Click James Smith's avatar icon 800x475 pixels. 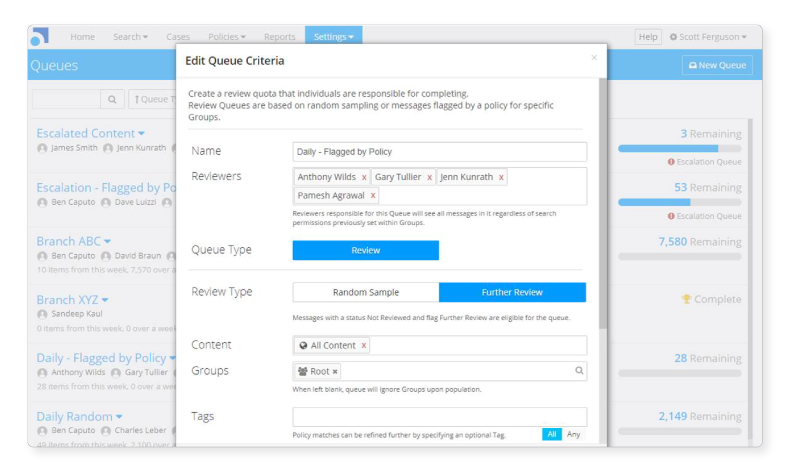pyautogui.click(x=42, y=148)
